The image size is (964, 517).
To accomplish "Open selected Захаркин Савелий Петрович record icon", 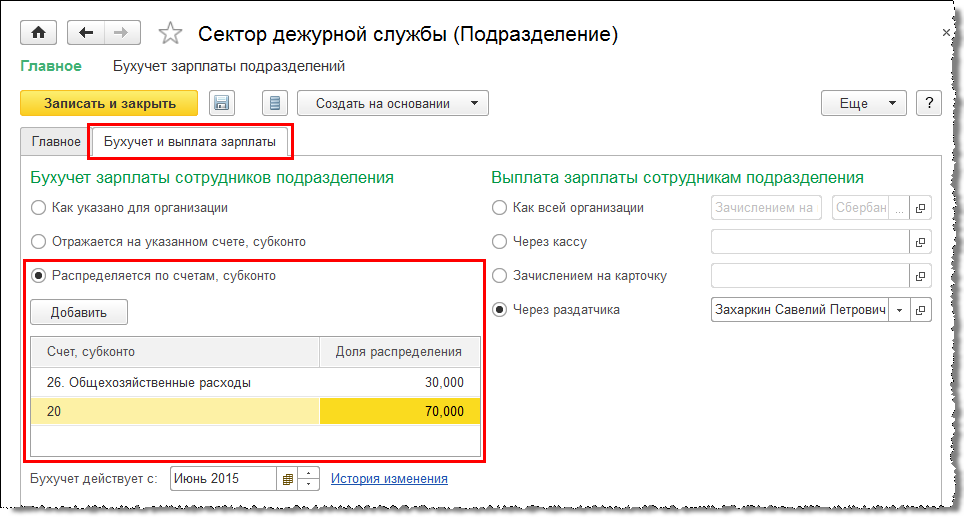I will pos(921,310).
